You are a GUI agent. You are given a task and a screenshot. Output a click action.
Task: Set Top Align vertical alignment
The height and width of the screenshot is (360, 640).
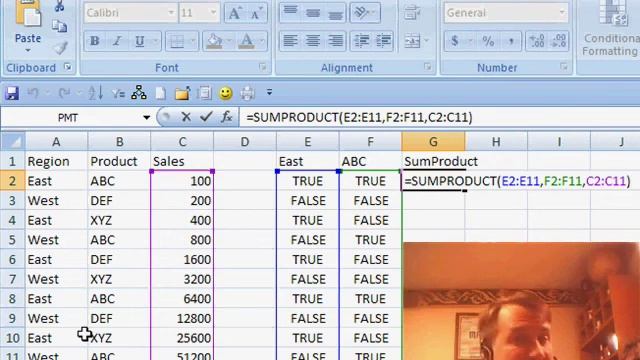tap(290, 12)
